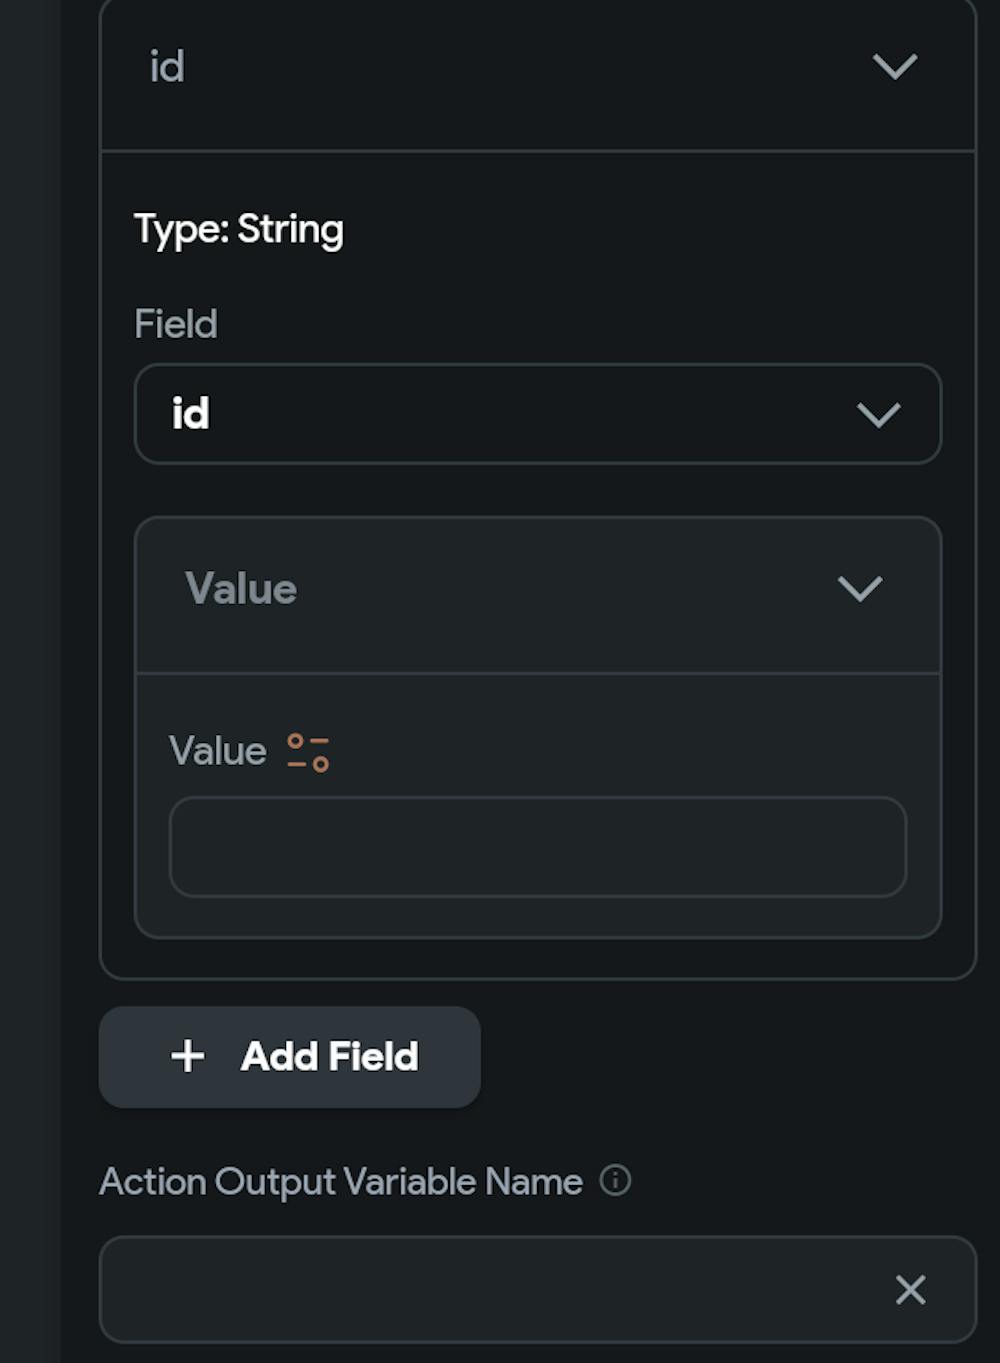Clear the output variable name with X
This screenshot has width=1000, height=1363.
(910, 1289)
